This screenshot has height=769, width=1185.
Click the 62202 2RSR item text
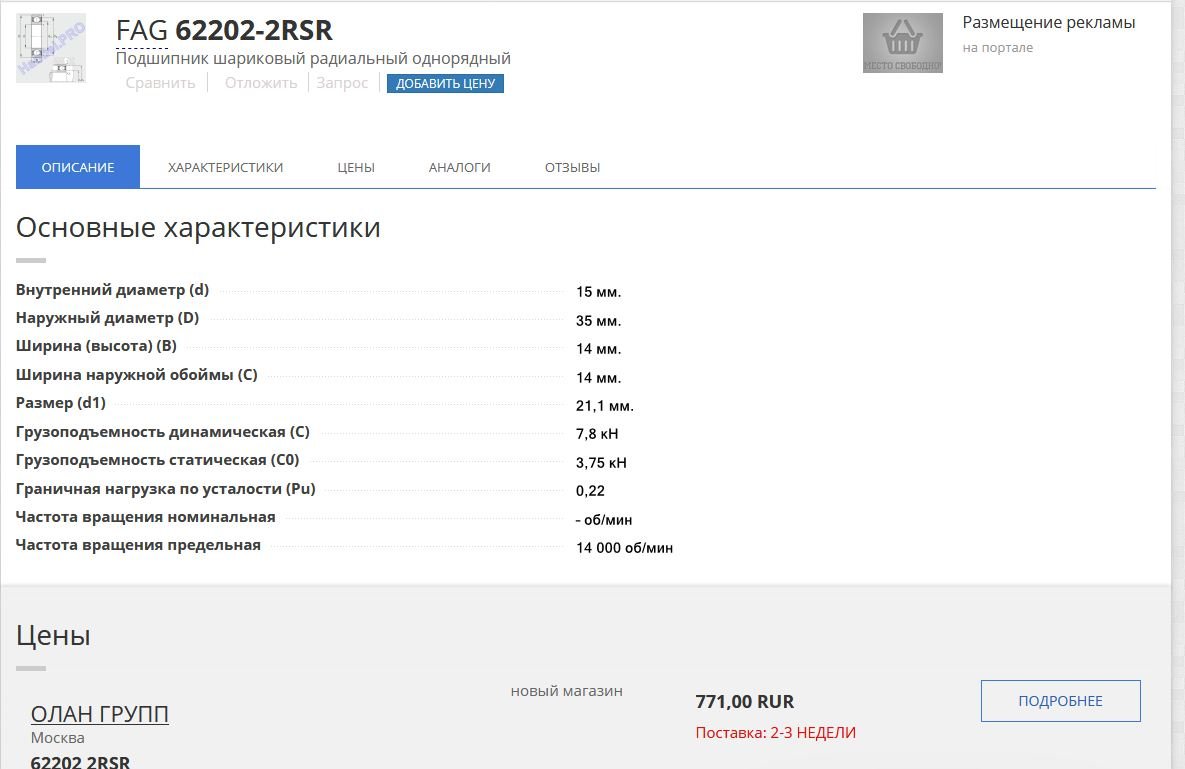coord(80,761)
